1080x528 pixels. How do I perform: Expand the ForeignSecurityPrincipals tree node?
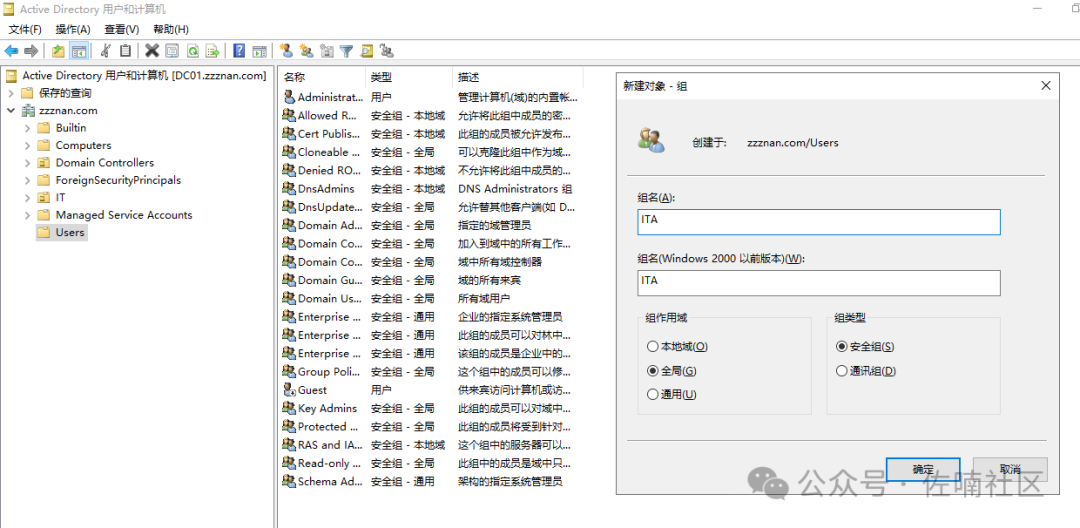28,180
